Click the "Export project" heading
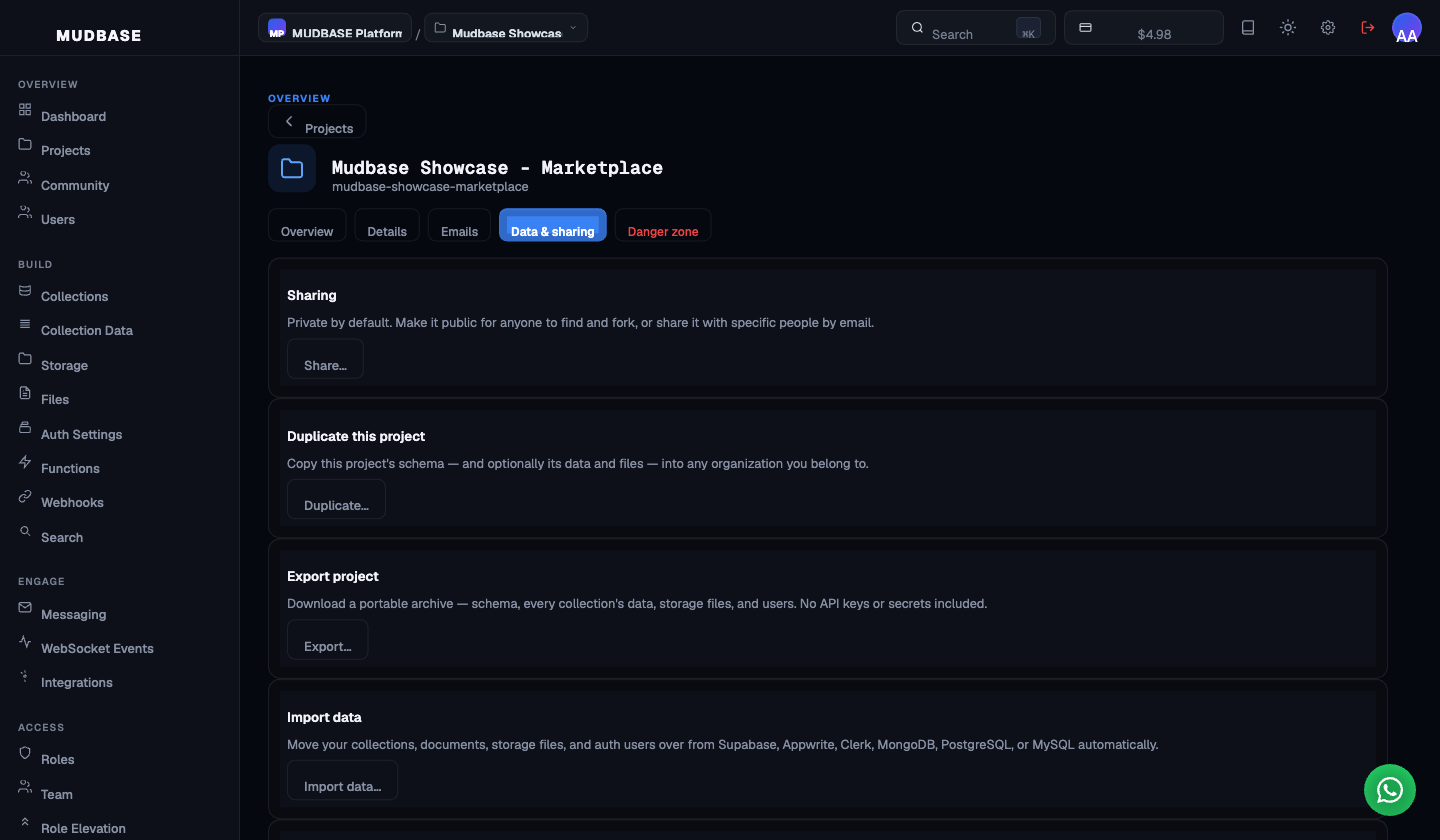 point(333,576)
